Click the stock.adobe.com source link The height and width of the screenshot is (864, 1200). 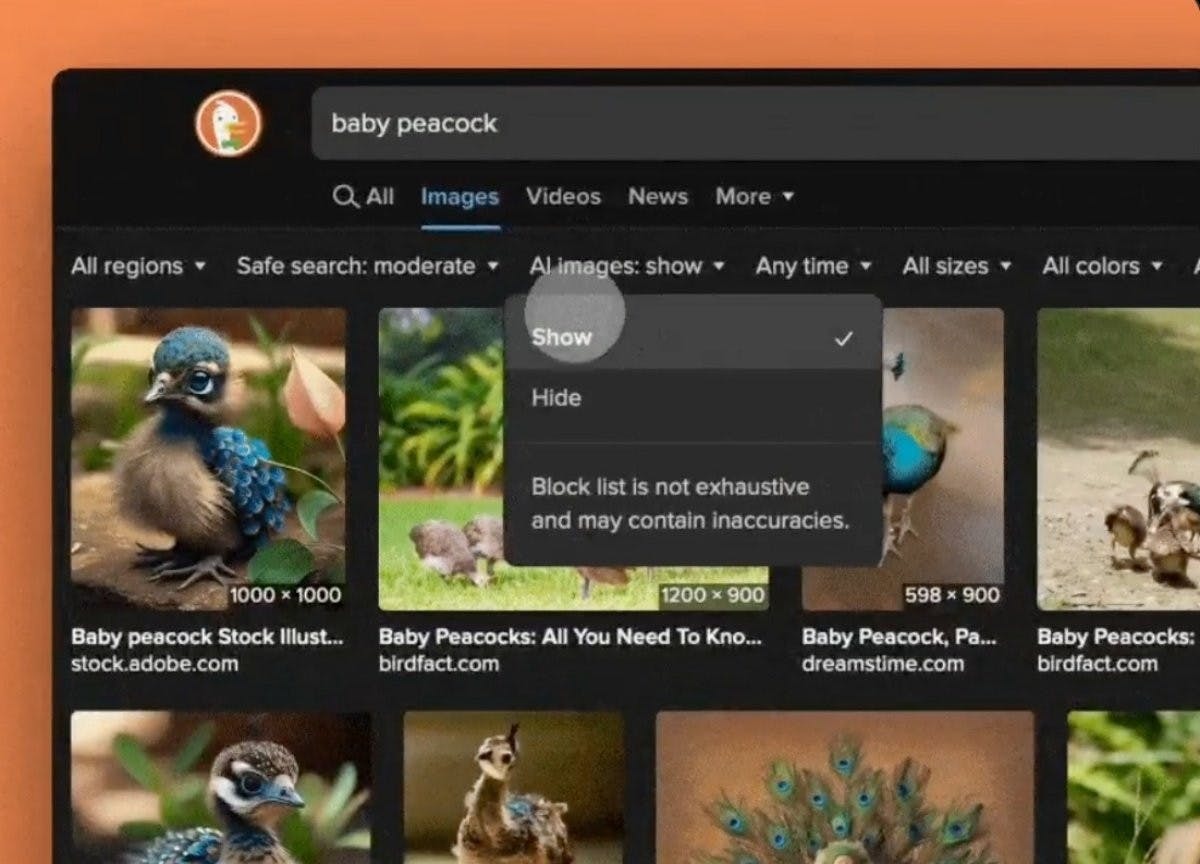tap(155, 664)
